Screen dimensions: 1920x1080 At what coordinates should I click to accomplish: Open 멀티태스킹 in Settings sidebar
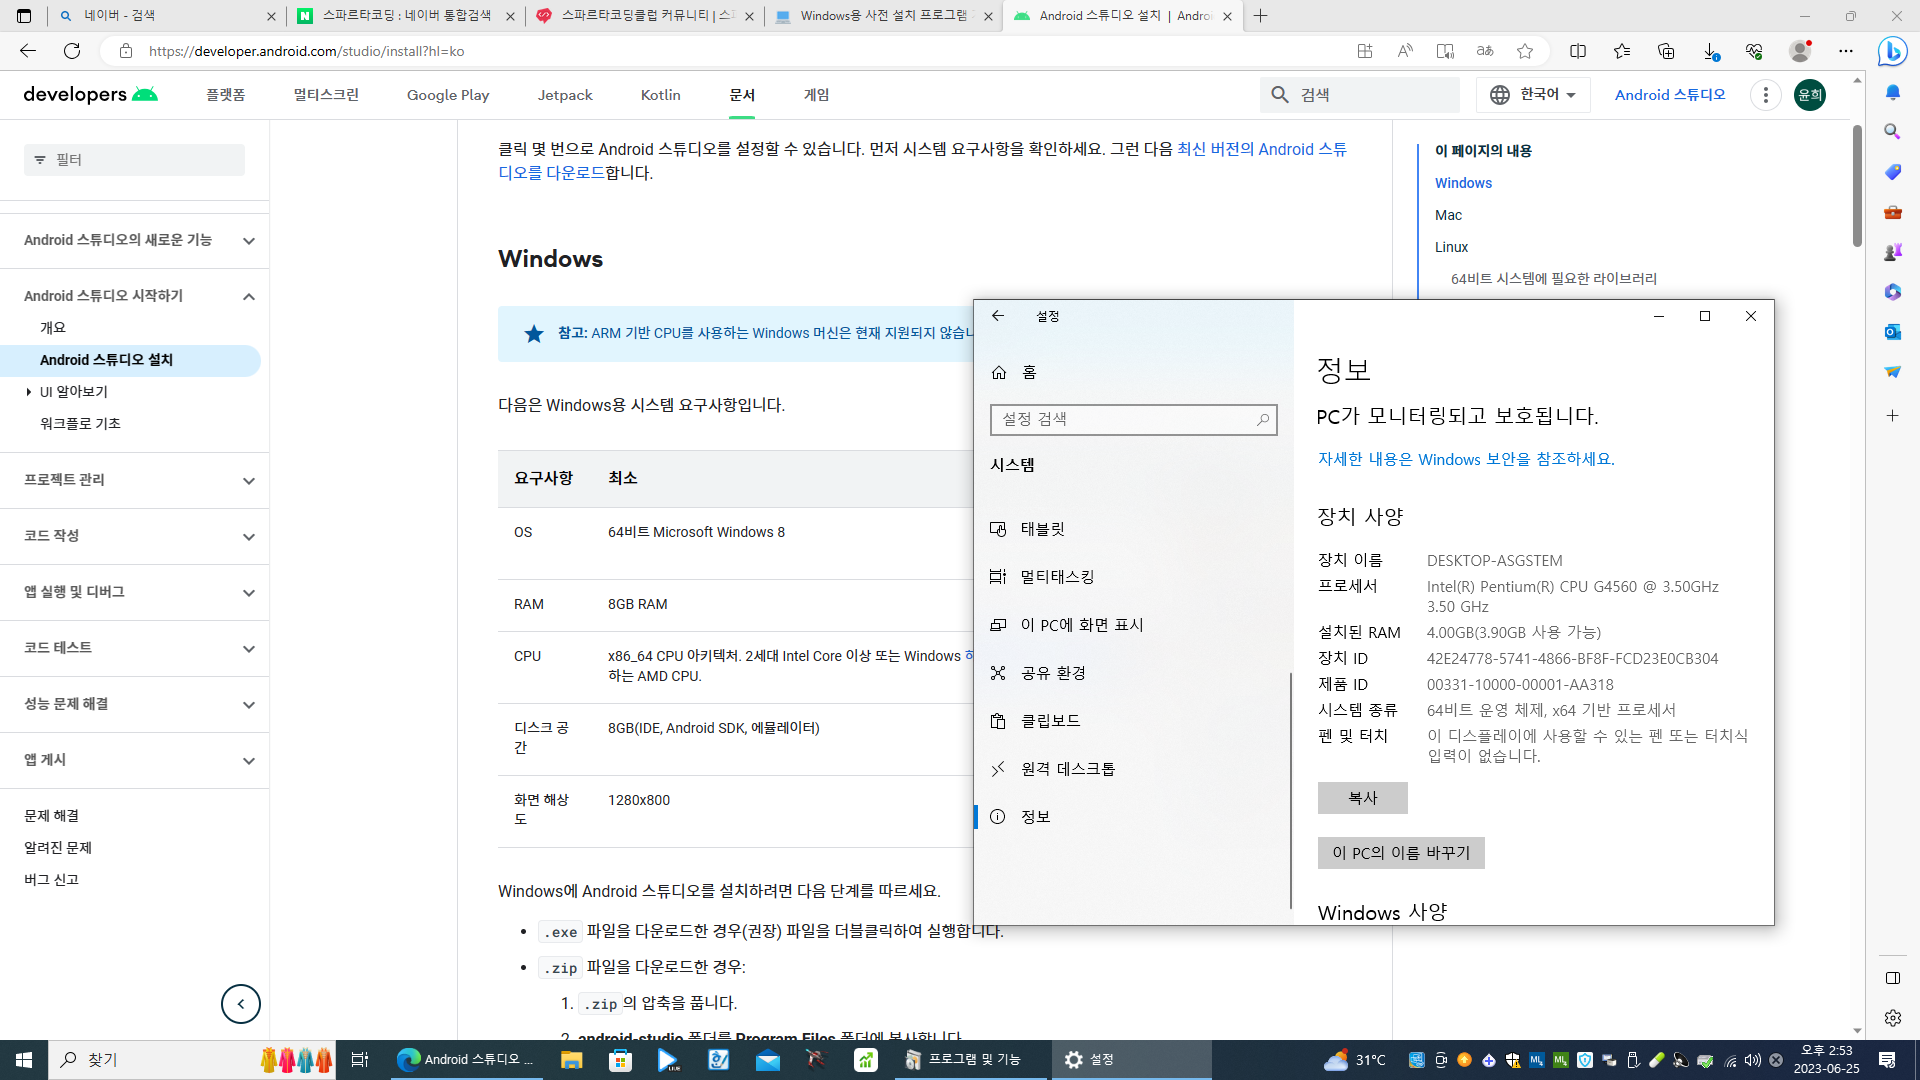(1132, 577)
